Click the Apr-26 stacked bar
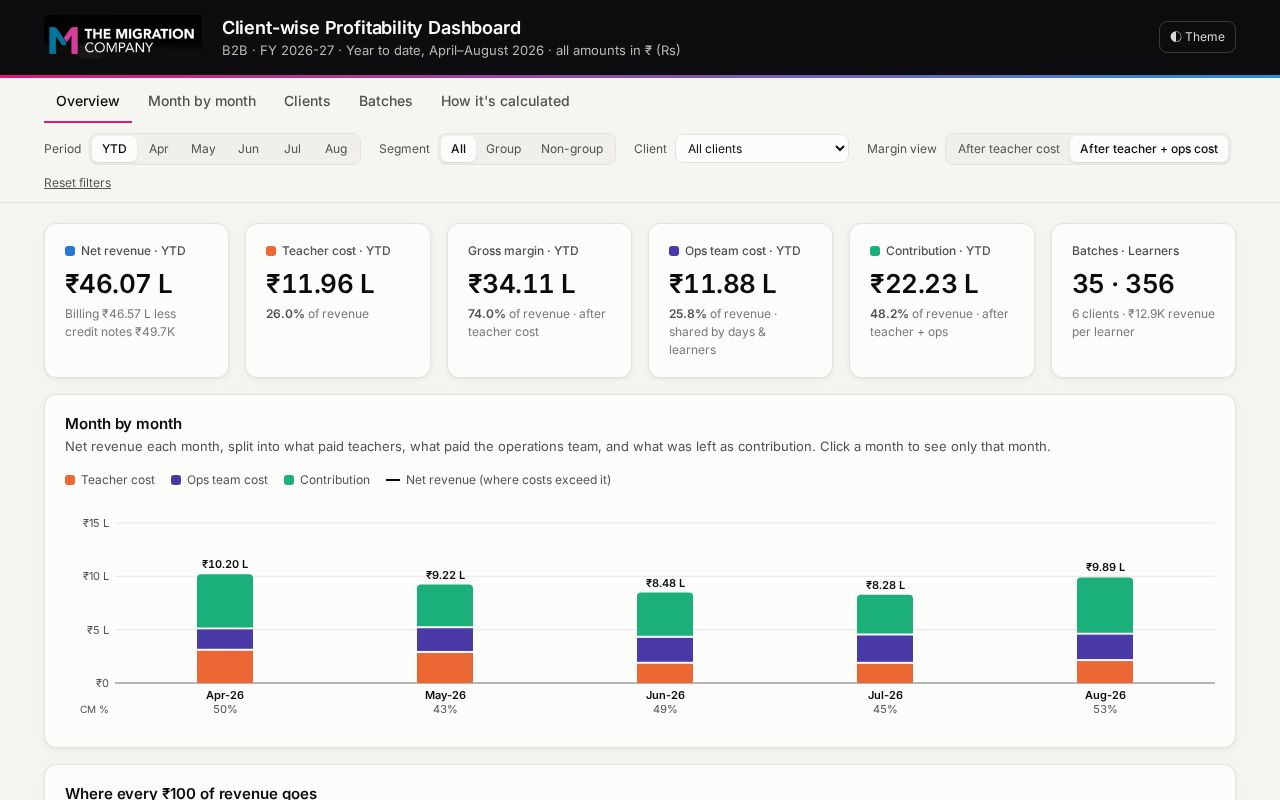Image resolution: width=1280 pixels, height=800 pixels. 225,628
